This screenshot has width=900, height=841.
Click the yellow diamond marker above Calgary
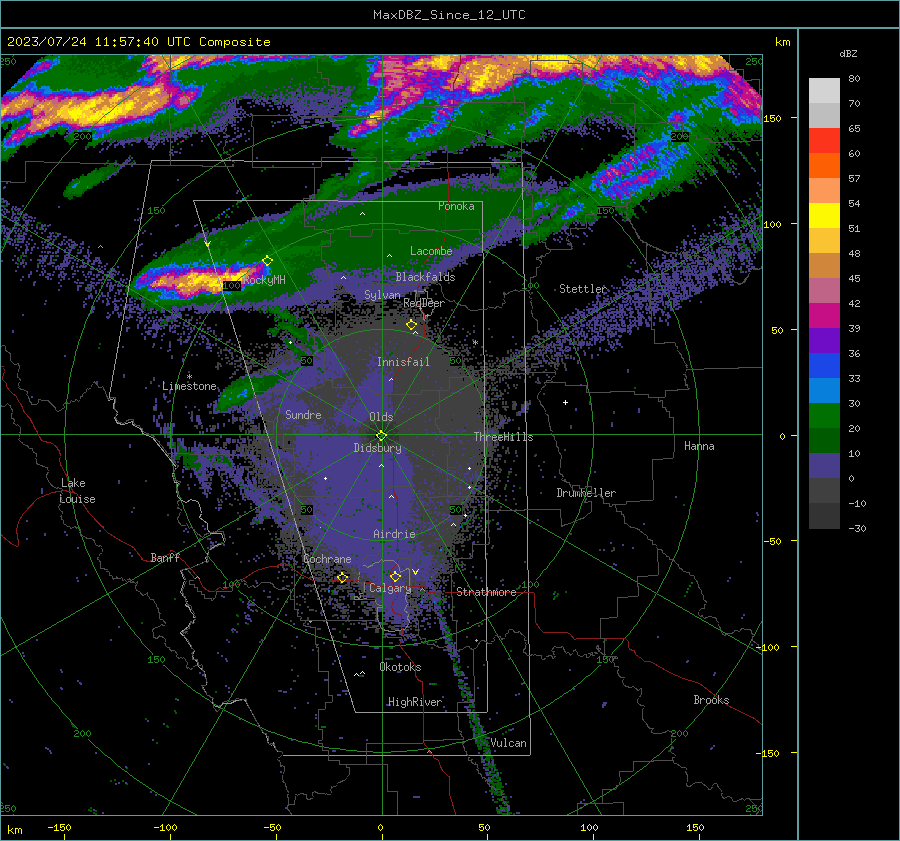[395, 576]
